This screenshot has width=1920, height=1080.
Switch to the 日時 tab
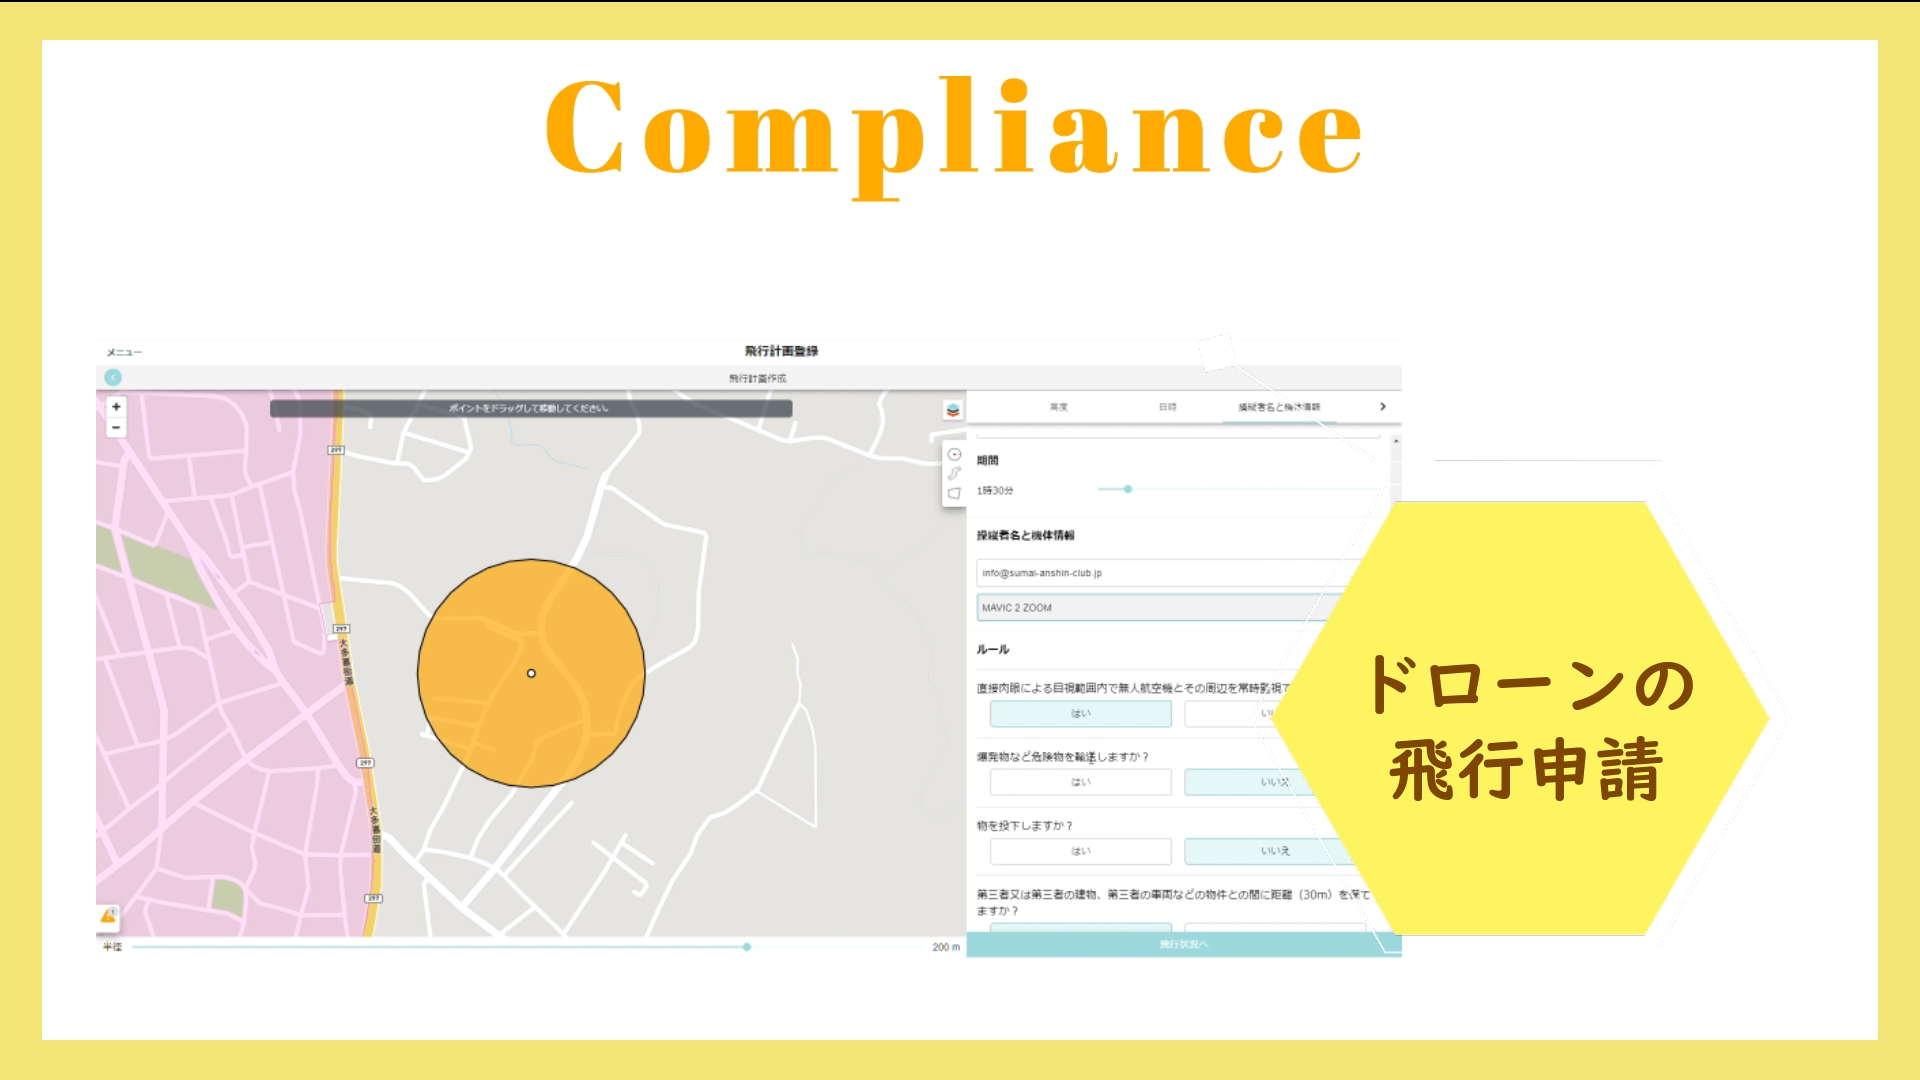[1168, 407]
